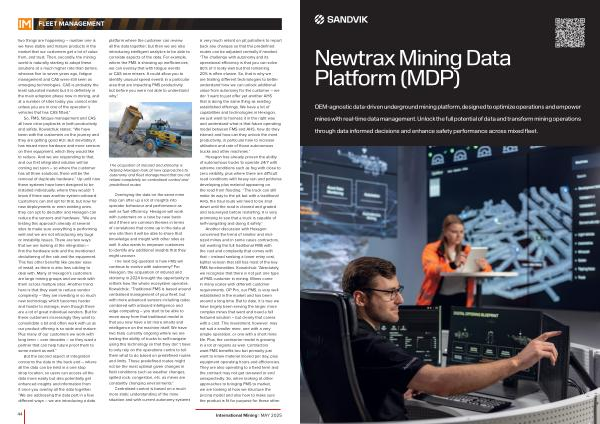
Task: Click the control room photo in the ad
Action: pyautogui.click(x=450, y=284)
